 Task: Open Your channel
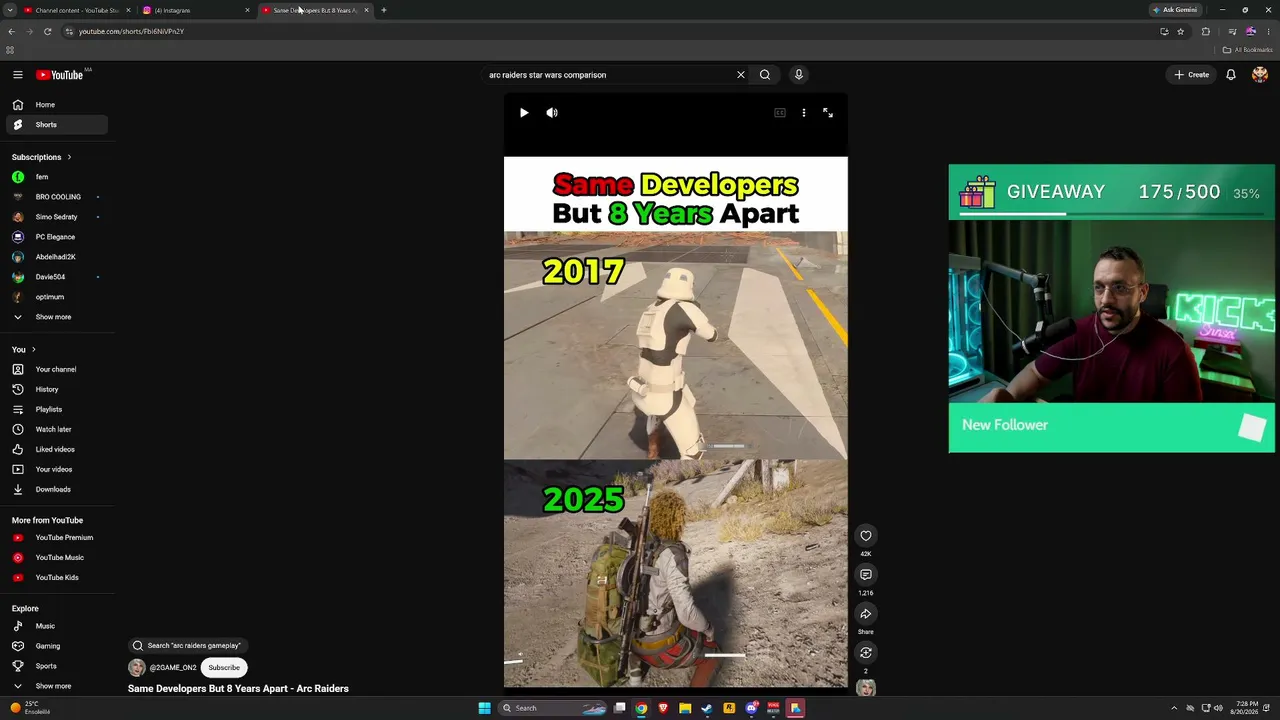(x=57, y=370)
